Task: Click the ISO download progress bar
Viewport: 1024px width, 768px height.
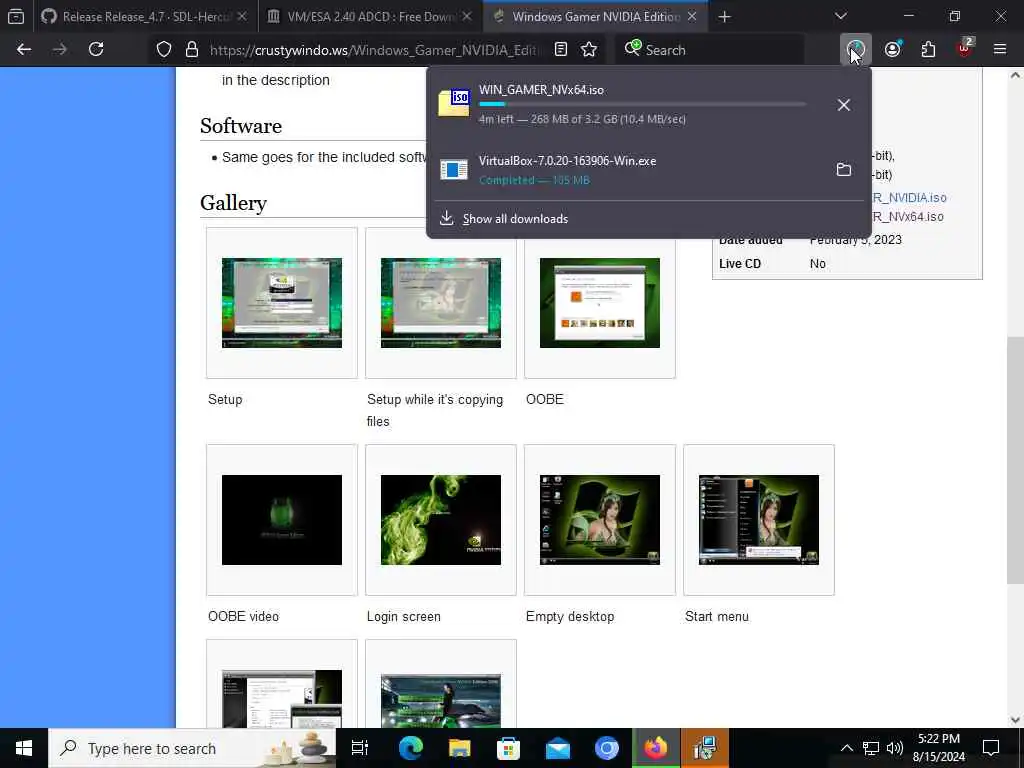Action: (643, 104)
